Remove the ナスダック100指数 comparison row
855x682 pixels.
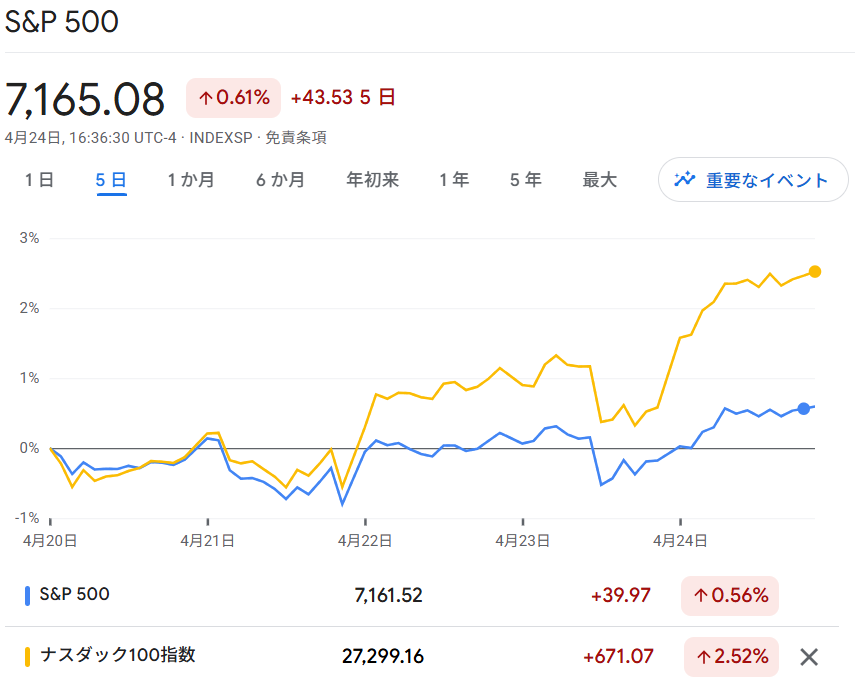click(x=809, y=657)
